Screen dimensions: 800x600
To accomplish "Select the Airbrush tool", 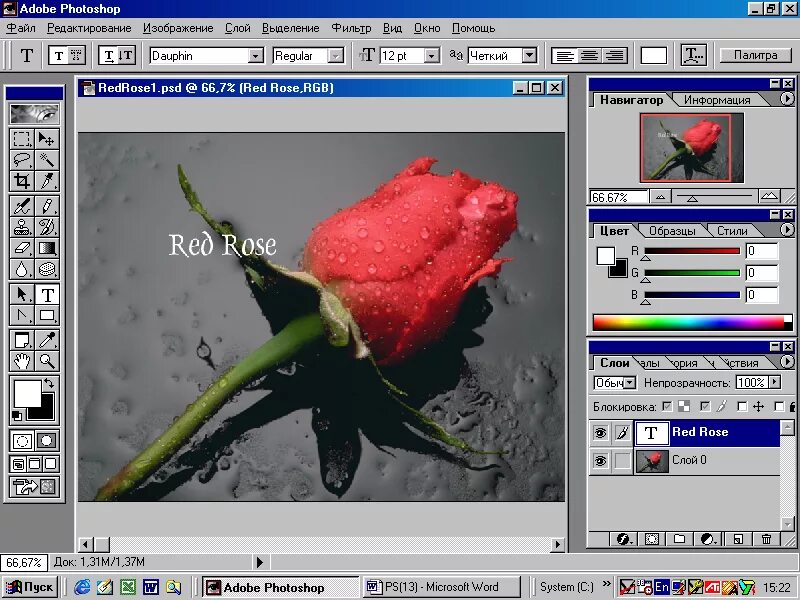I will point(21,206).
